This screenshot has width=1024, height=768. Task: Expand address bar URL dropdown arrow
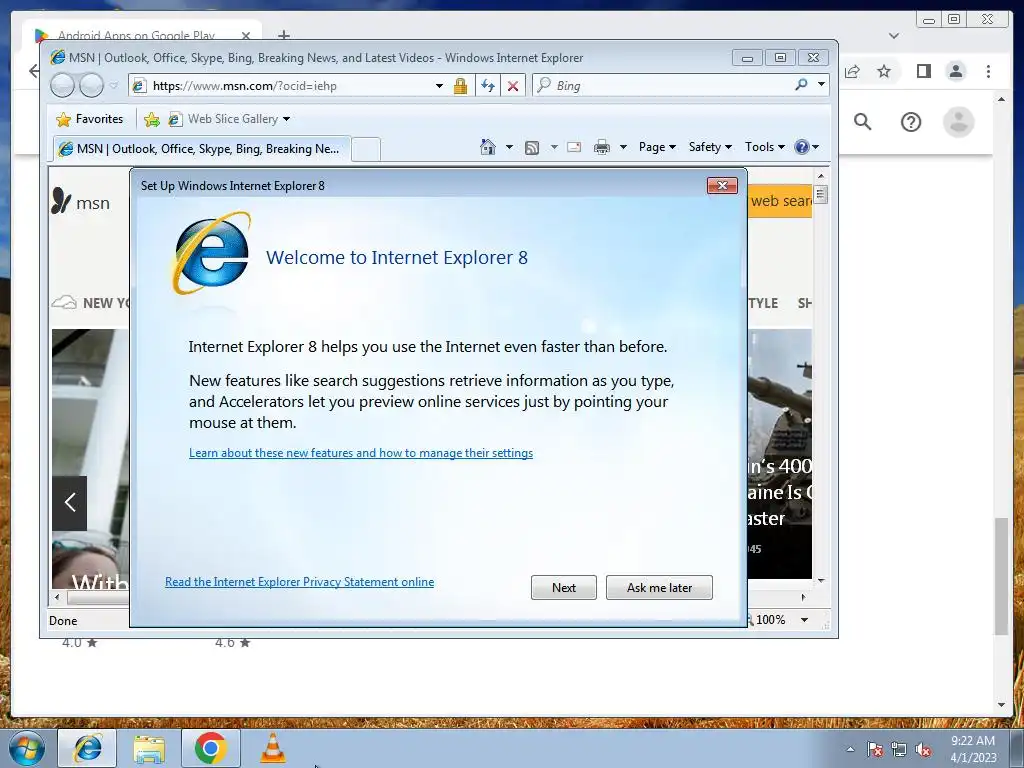(440, 86)
